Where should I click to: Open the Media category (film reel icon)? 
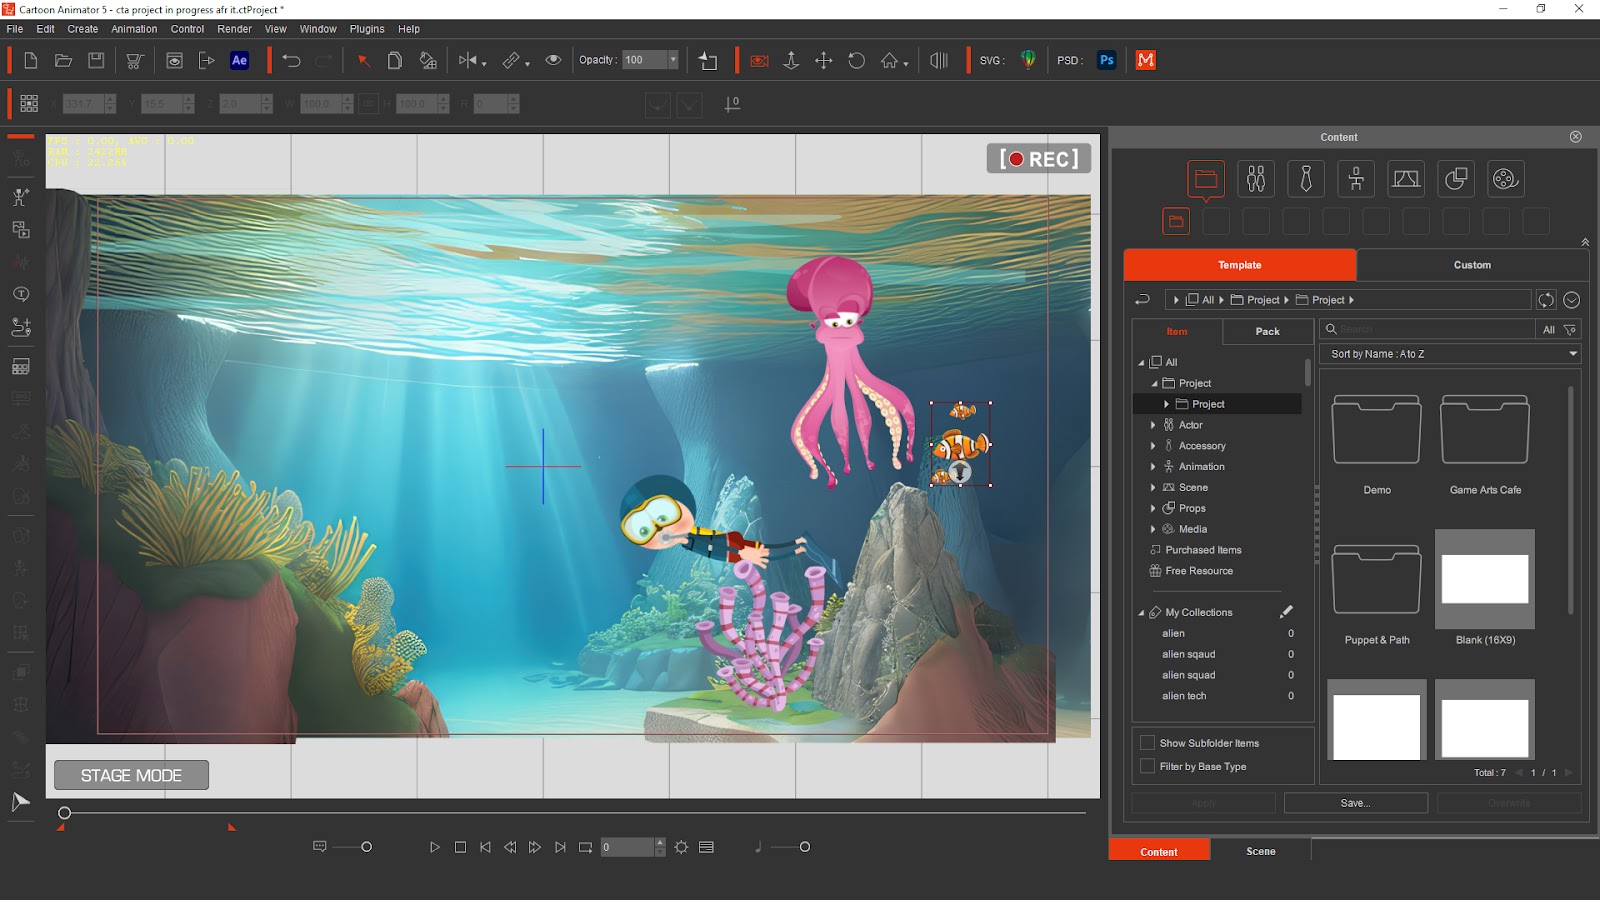click(x=1505, y=178)
